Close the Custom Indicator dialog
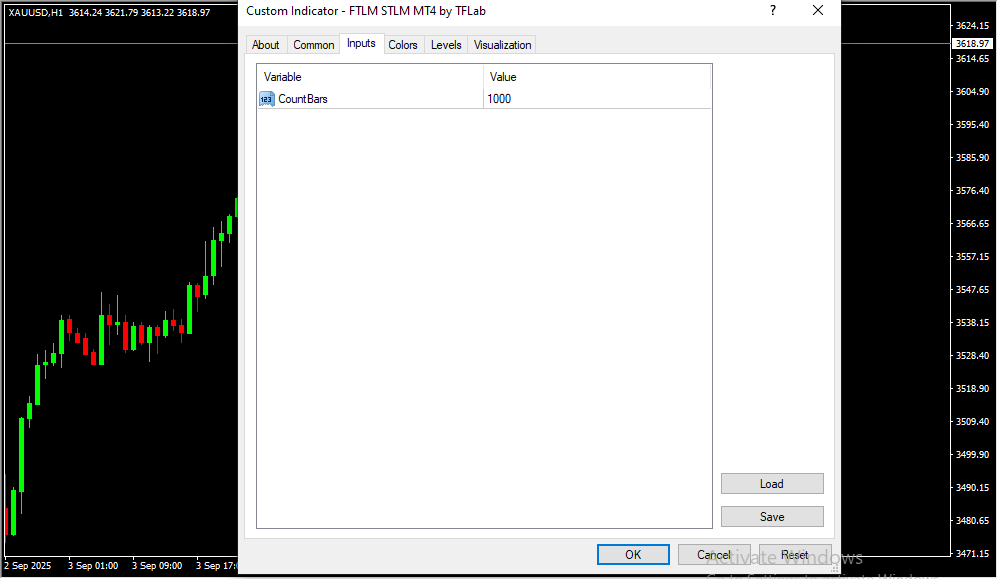The width and height of the screenshot is (998, 579). coord(818,11)
